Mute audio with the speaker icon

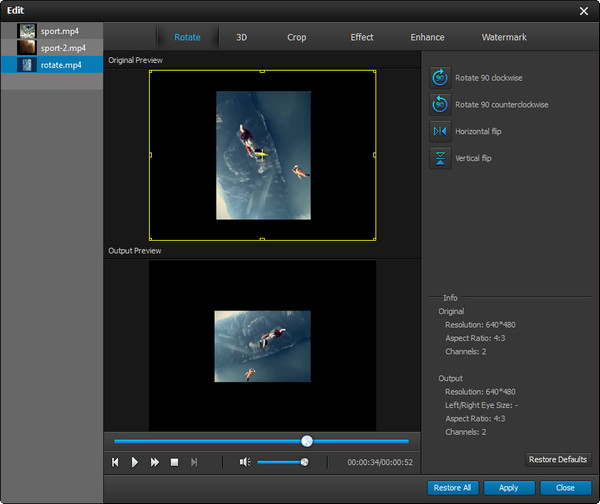(245, 462)
